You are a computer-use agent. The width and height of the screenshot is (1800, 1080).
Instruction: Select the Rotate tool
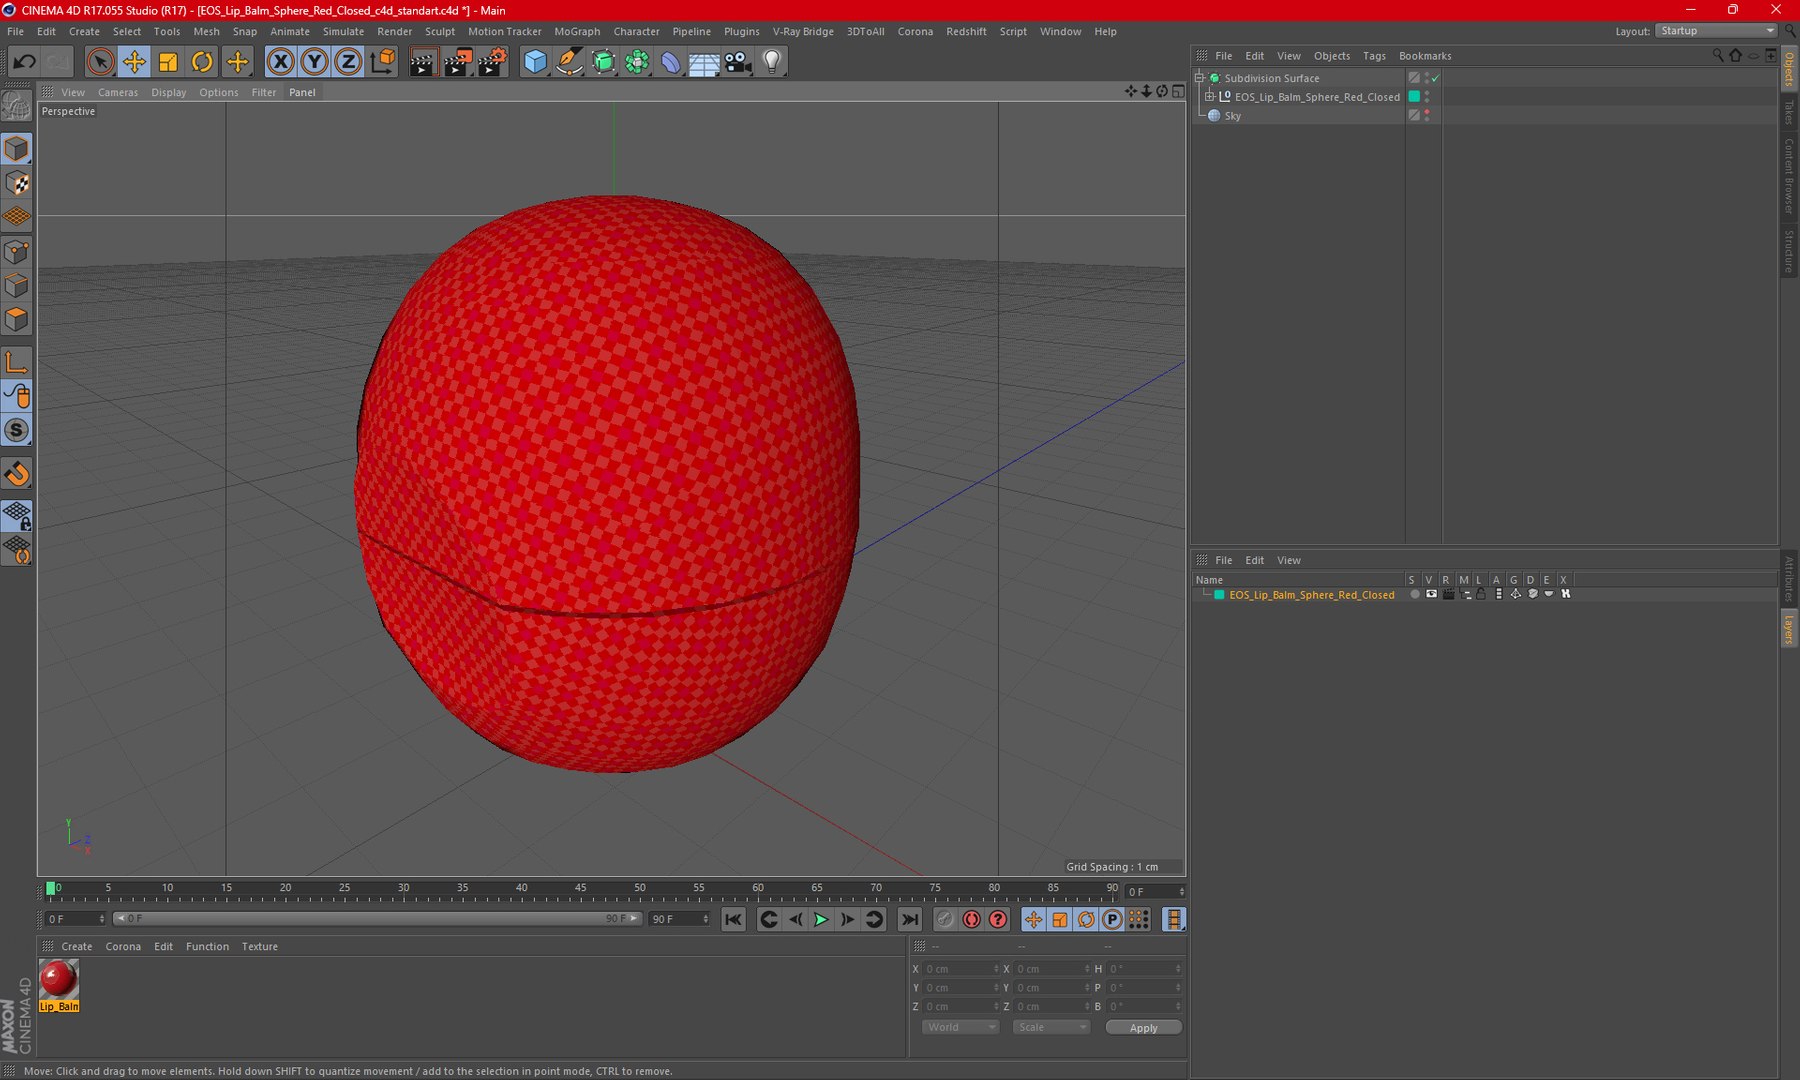(202, 62)
